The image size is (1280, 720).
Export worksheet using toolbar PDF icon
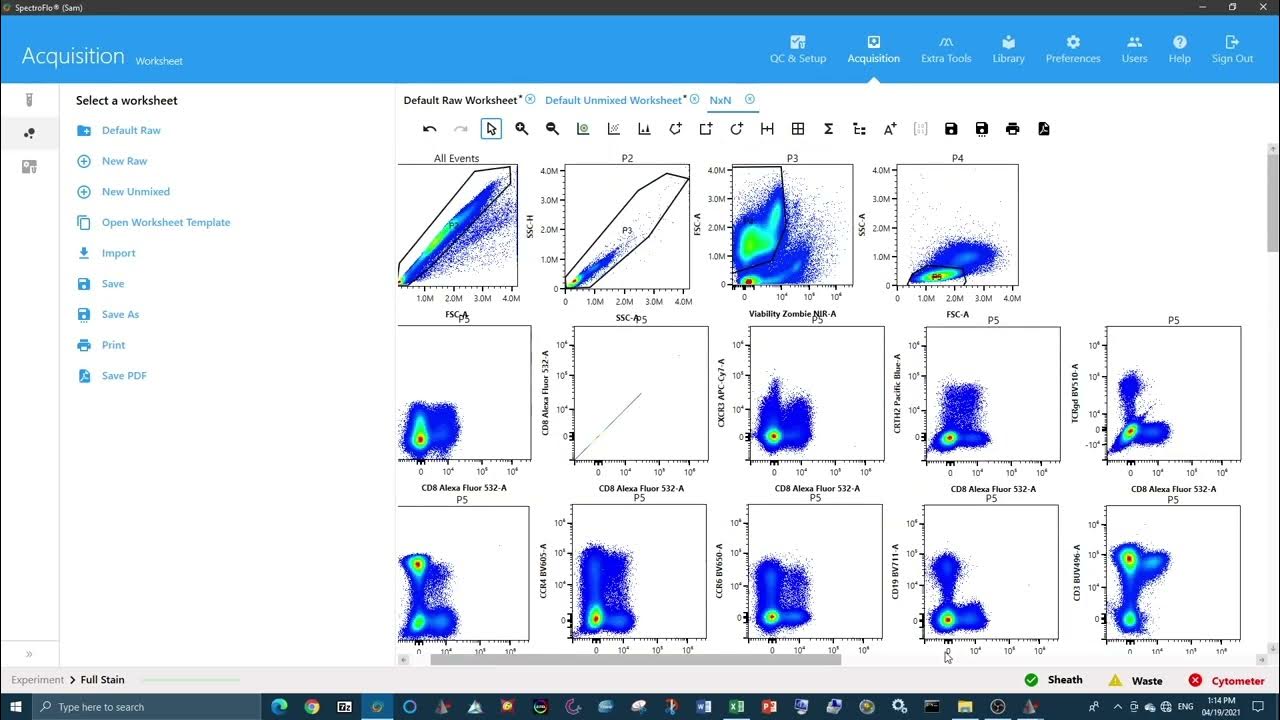[1044, 129]
